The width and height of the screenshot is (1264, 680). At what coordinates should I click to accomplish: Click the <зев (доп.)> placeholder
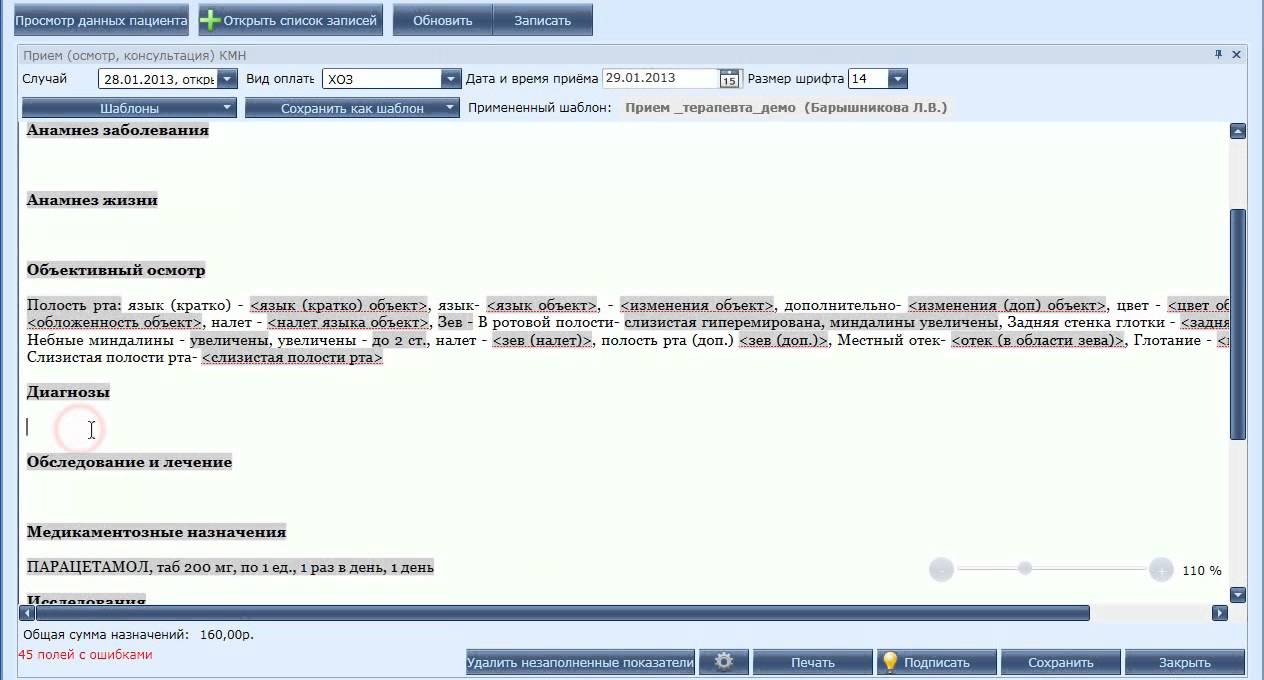coord(784,341)
